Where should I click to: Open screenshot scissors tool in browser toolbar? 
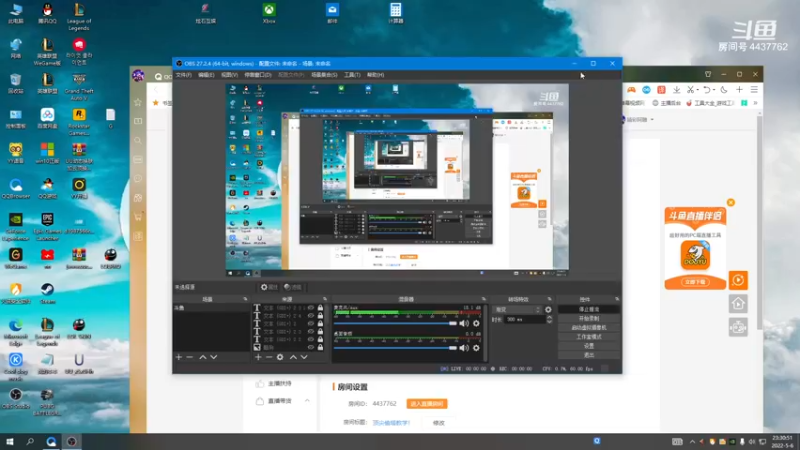tap(691, 90)
